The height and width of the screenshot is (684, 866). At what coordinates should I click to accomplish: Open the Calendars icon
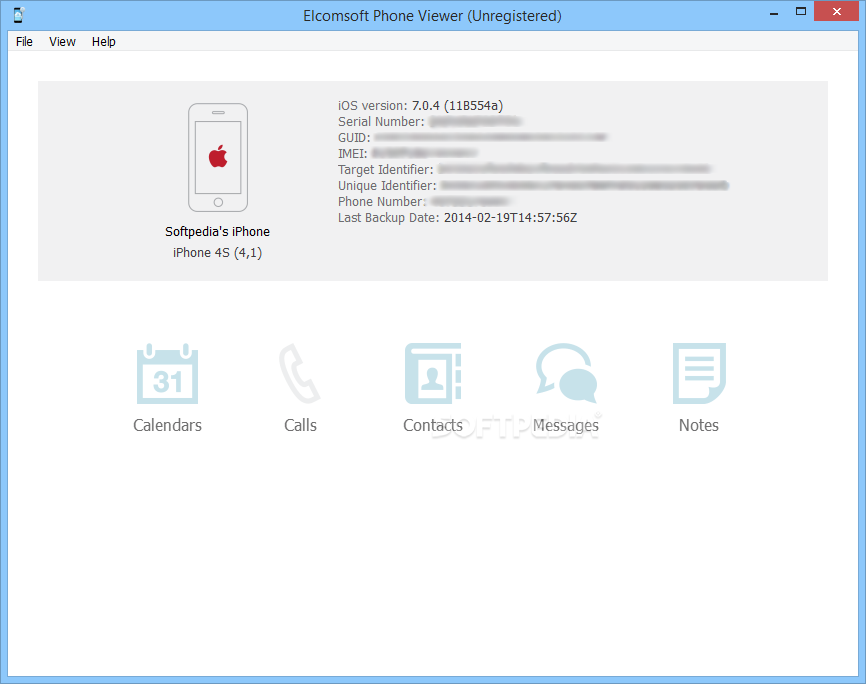pyautogui.click(x=167, y=374)
